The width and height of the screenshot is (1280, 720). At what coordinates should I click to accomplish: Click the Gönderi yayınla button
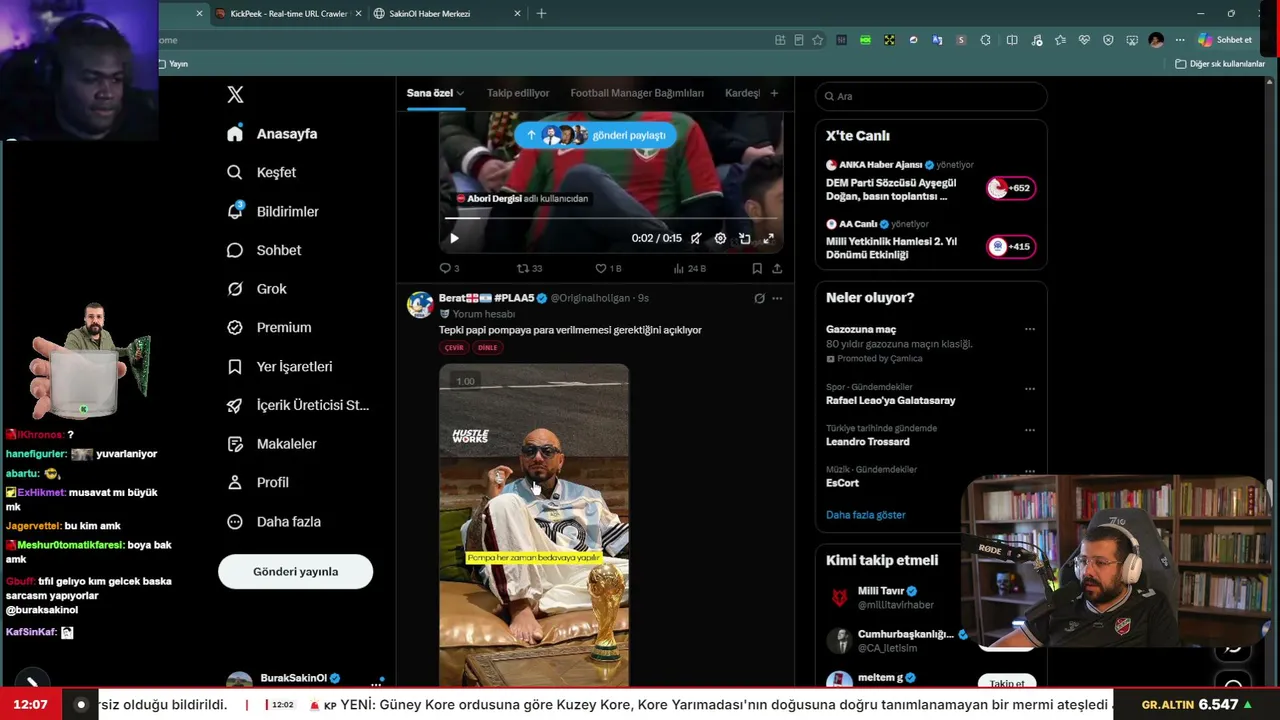[295, 572]
